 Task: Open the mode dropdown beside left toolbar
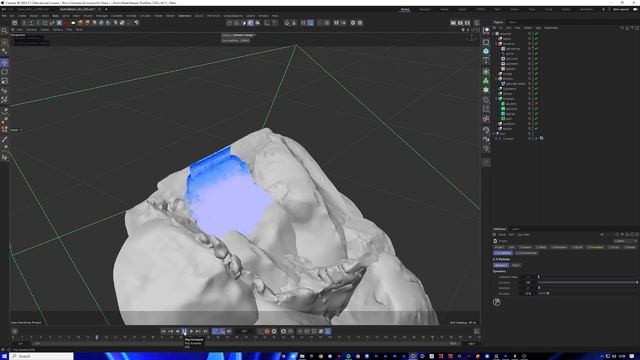(x=16, y=130)
